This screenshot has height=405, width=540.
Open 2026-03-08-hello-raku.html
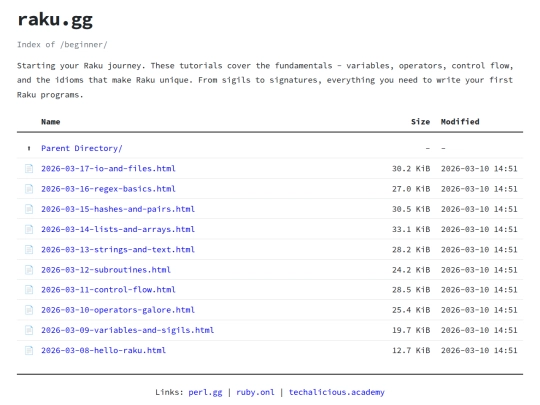[103, 351]
